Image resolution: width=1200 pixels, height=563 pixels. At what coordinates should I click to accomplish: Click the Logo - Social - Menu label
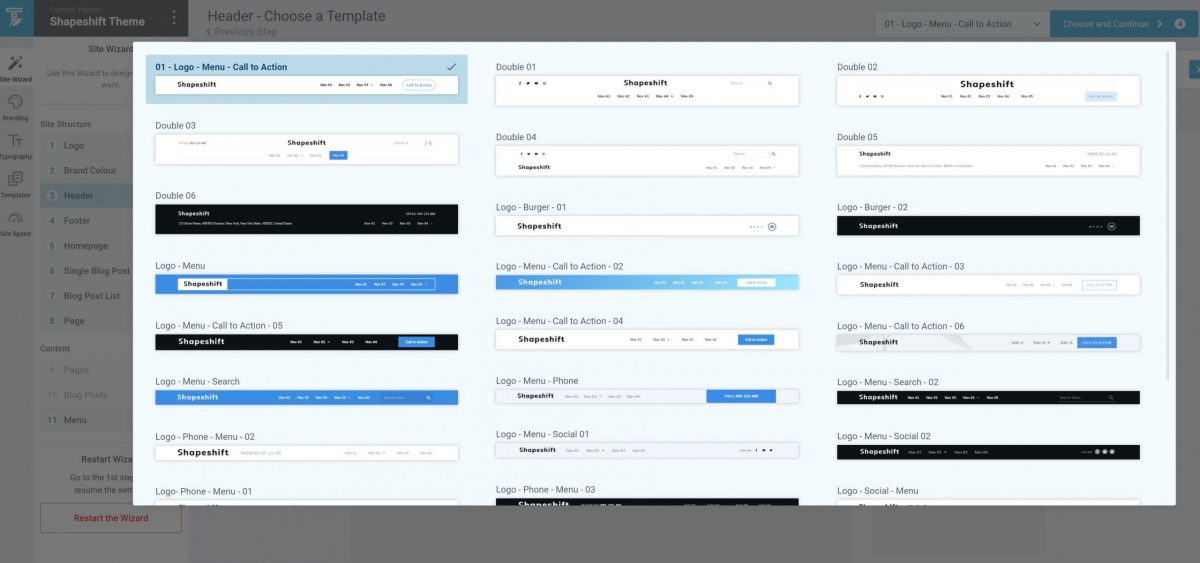point(877,491)
